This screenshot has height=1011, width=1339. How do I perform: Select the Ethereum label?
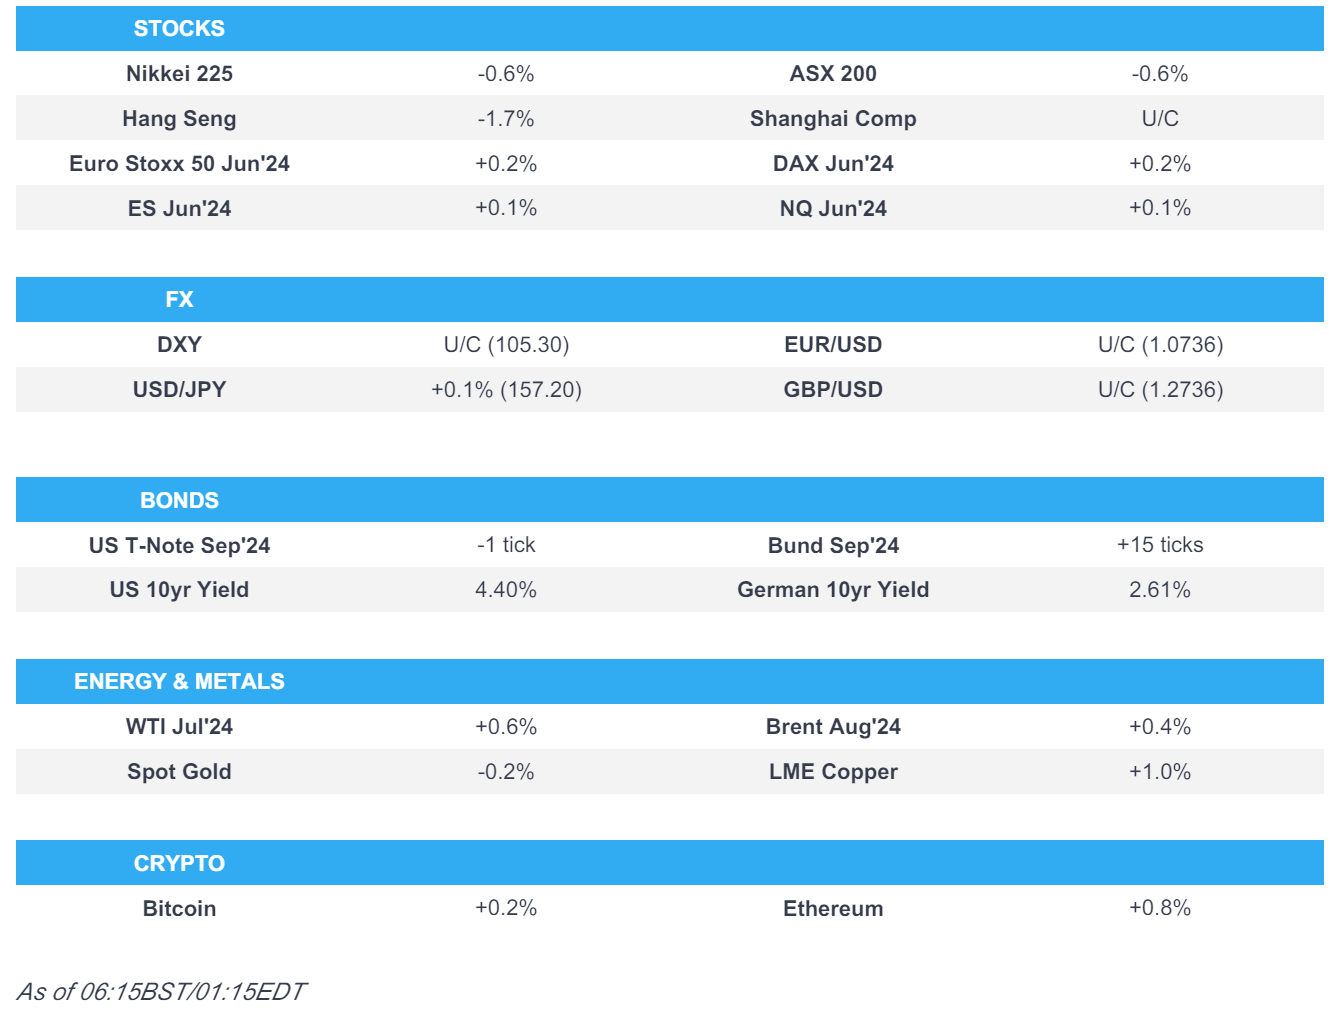[x=833, y=909]
